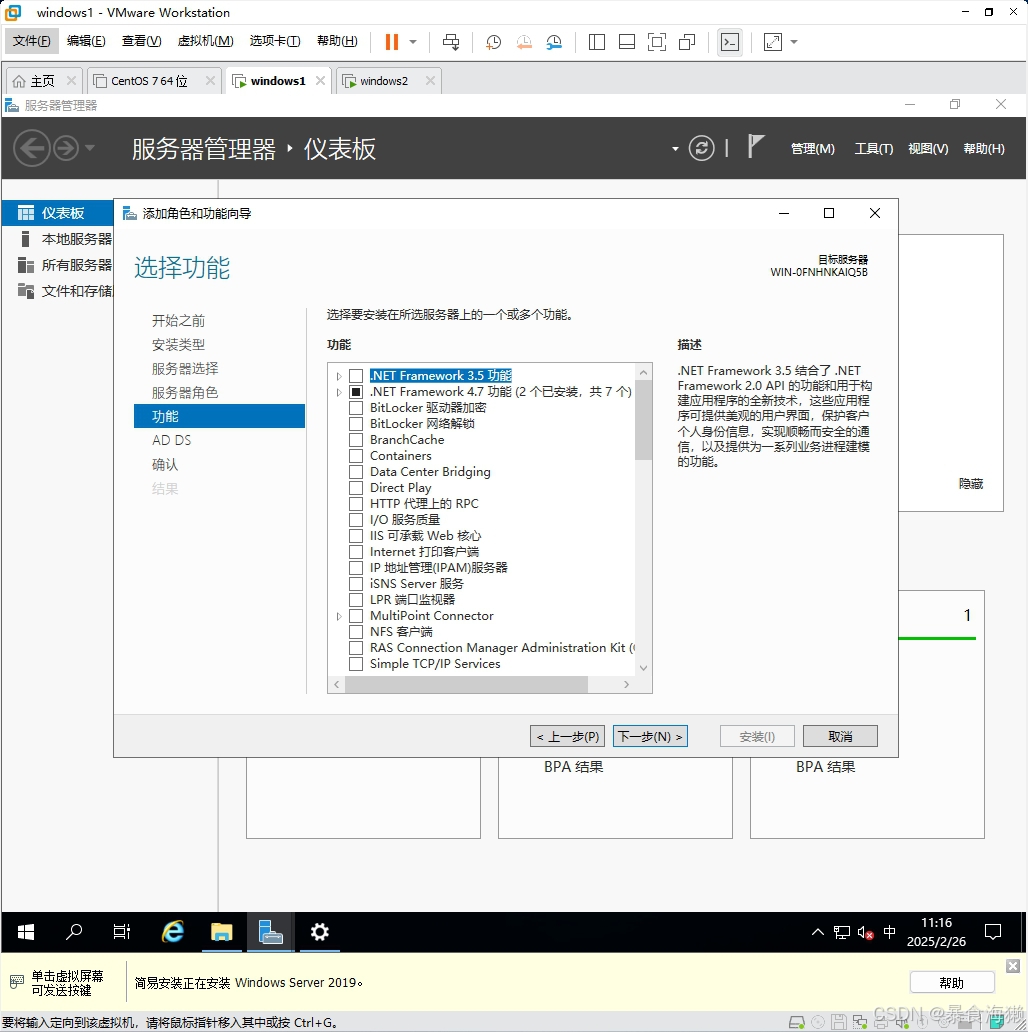This screenshot has height=1032, width=1028.
Task: Open Settings gear on taskbar
Action: click(x=320, y=932)
